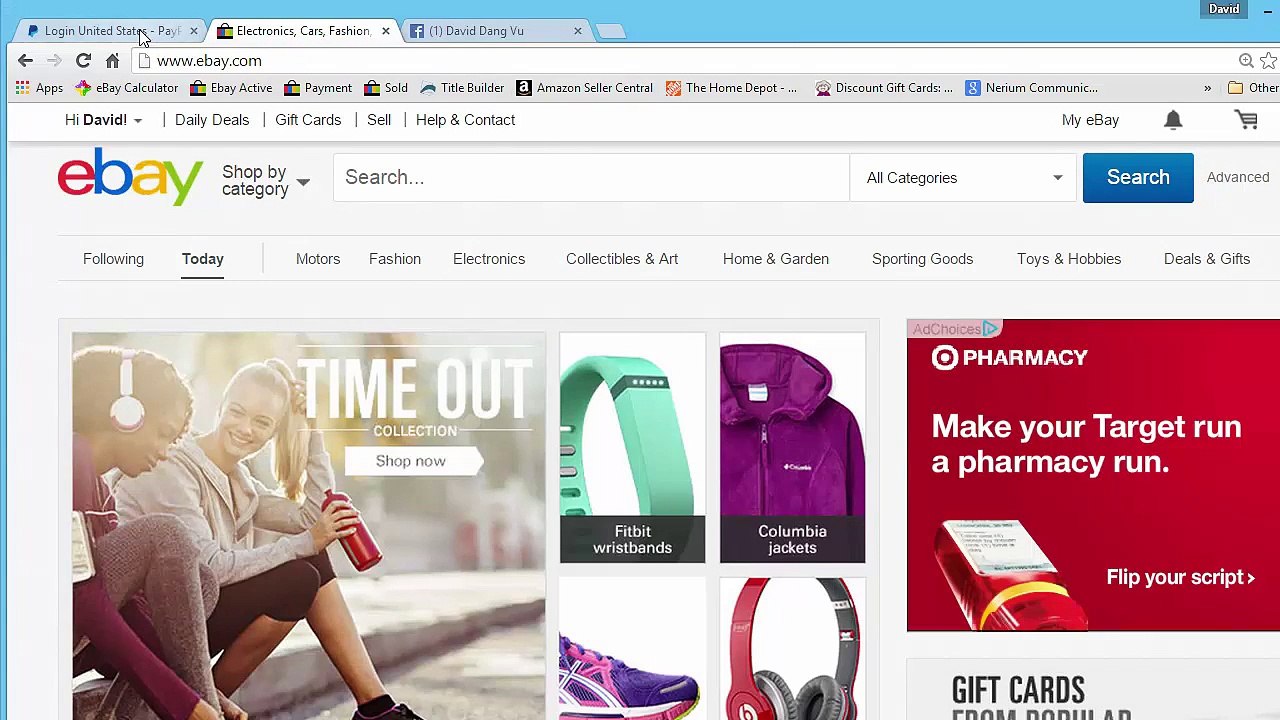Open Collectibles & Art category
Viewport: 1280px width, 720px height.
(622, 259)
